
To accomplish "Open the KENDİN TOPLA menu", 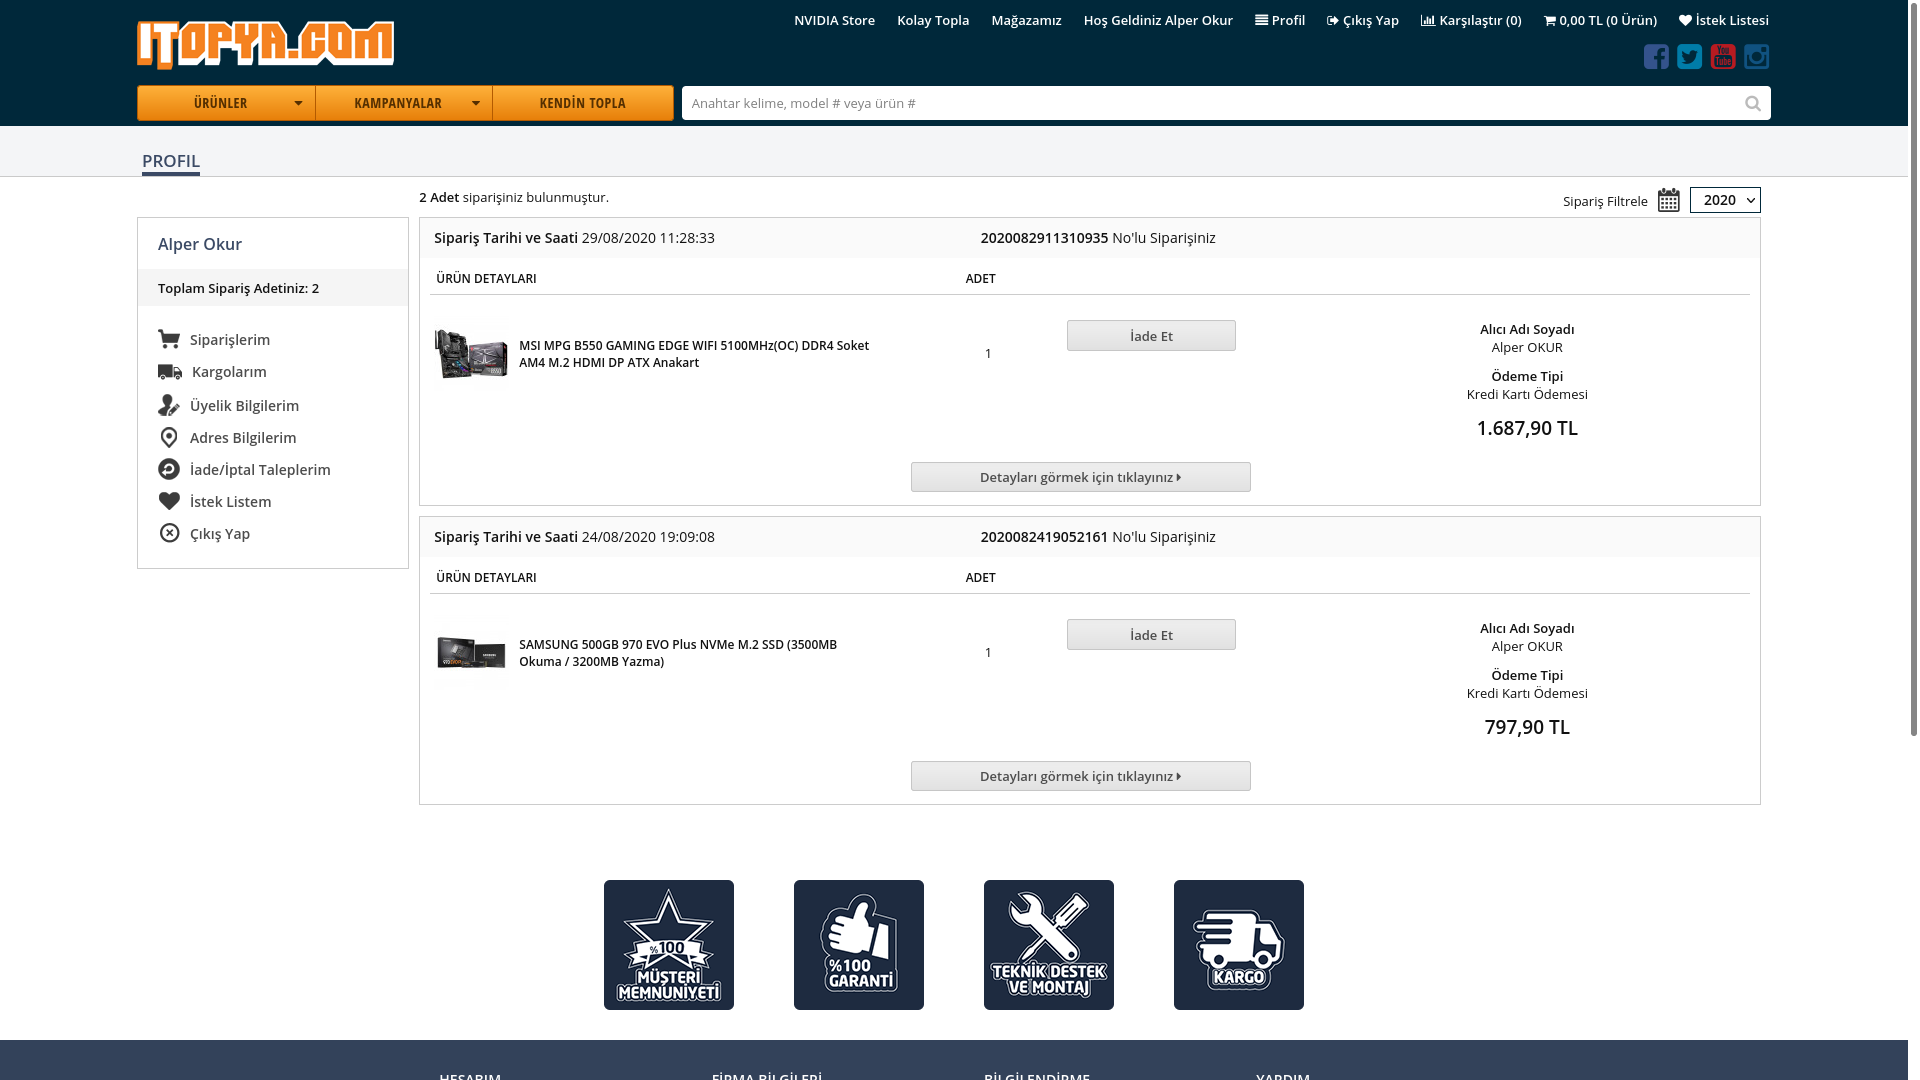I will pyautogui.click(x=583, y=103).
